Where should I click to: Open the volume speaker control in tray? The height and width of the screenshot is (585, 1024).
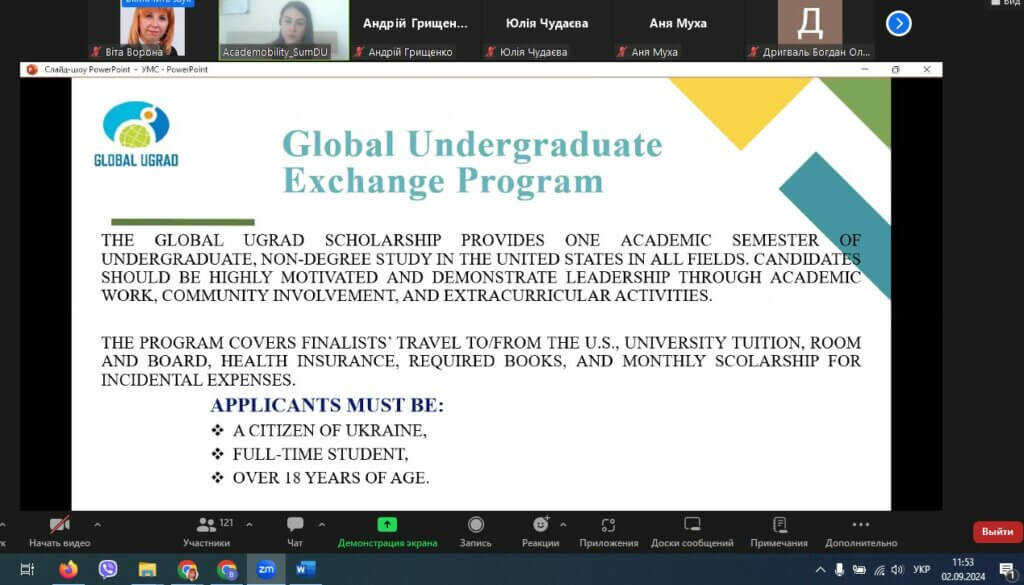(897, 570)
